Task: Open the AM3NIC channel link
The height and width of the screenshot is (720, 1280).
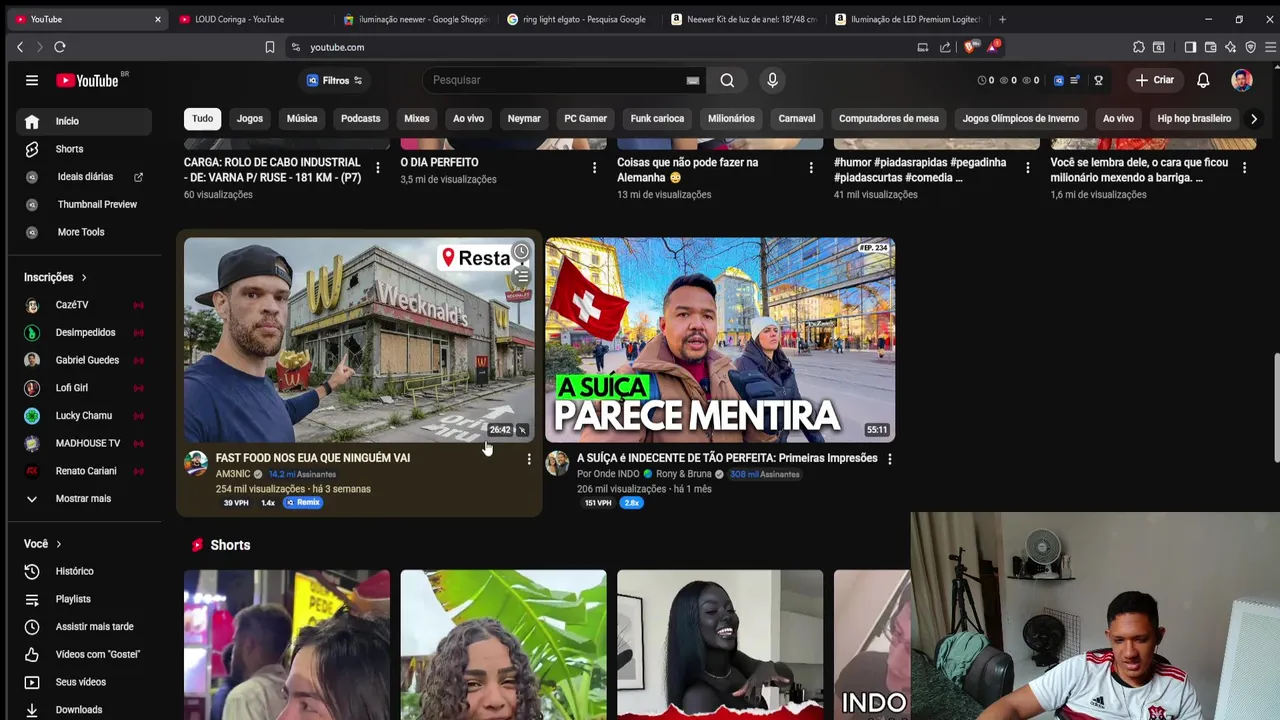Action: tap(233, 474)
